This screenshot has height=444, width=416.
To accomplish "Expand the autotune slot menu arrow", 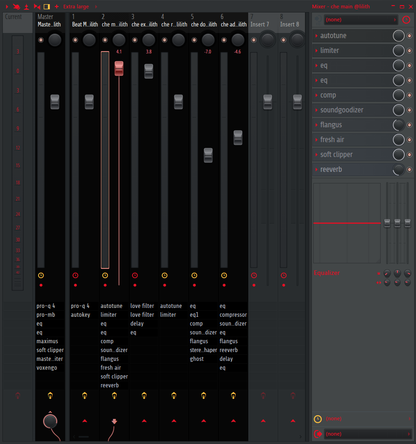I will coord(316,36).
